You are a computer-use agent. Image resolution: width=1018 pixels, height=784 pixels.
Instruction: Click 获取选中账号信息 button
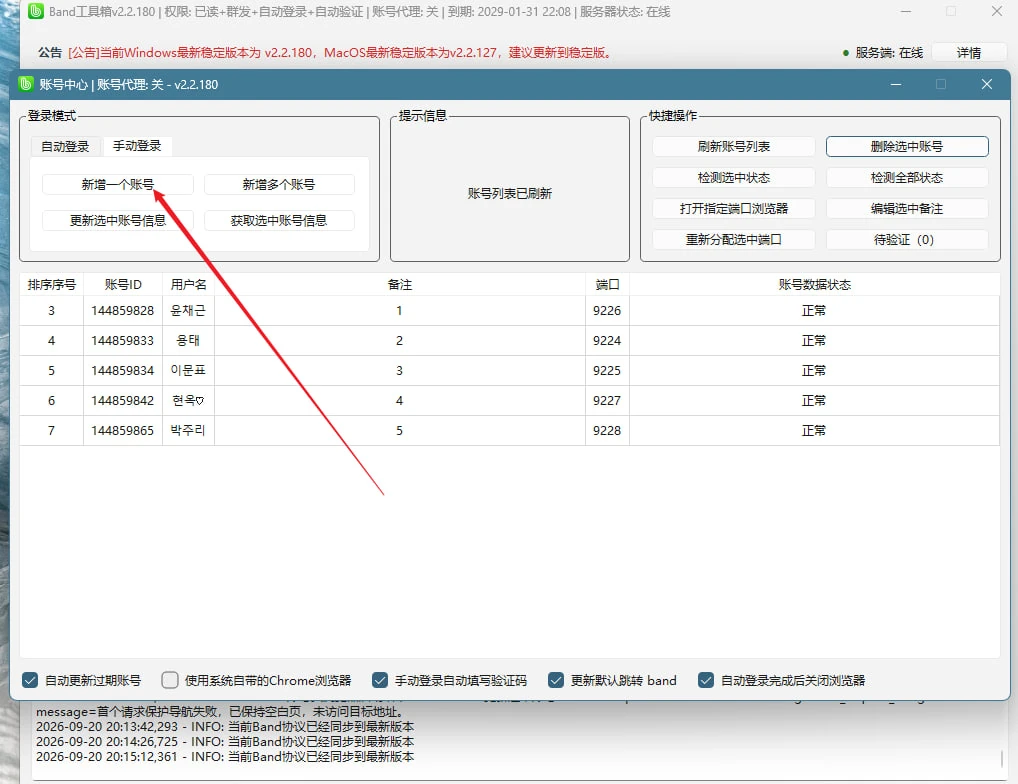[279, 221]
